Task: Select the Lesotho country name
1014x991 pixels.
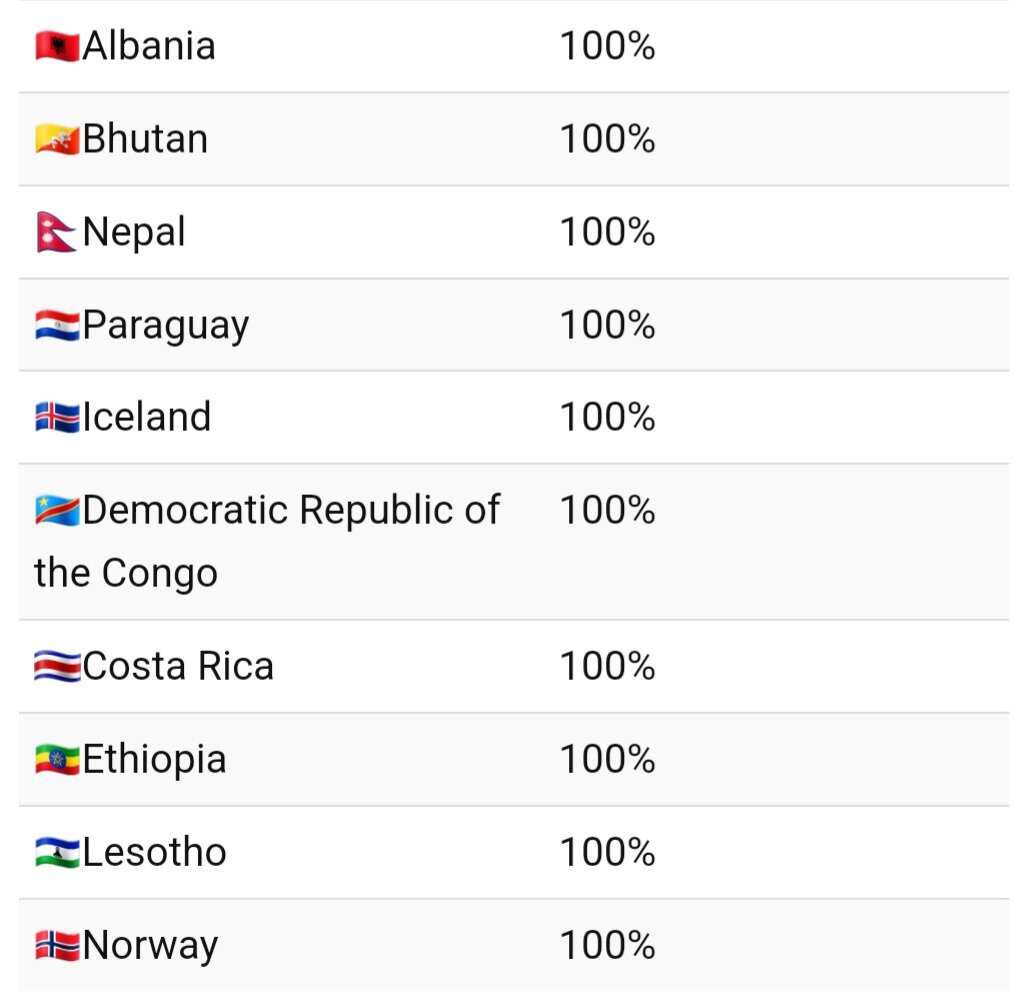Action: coord(154,852)
